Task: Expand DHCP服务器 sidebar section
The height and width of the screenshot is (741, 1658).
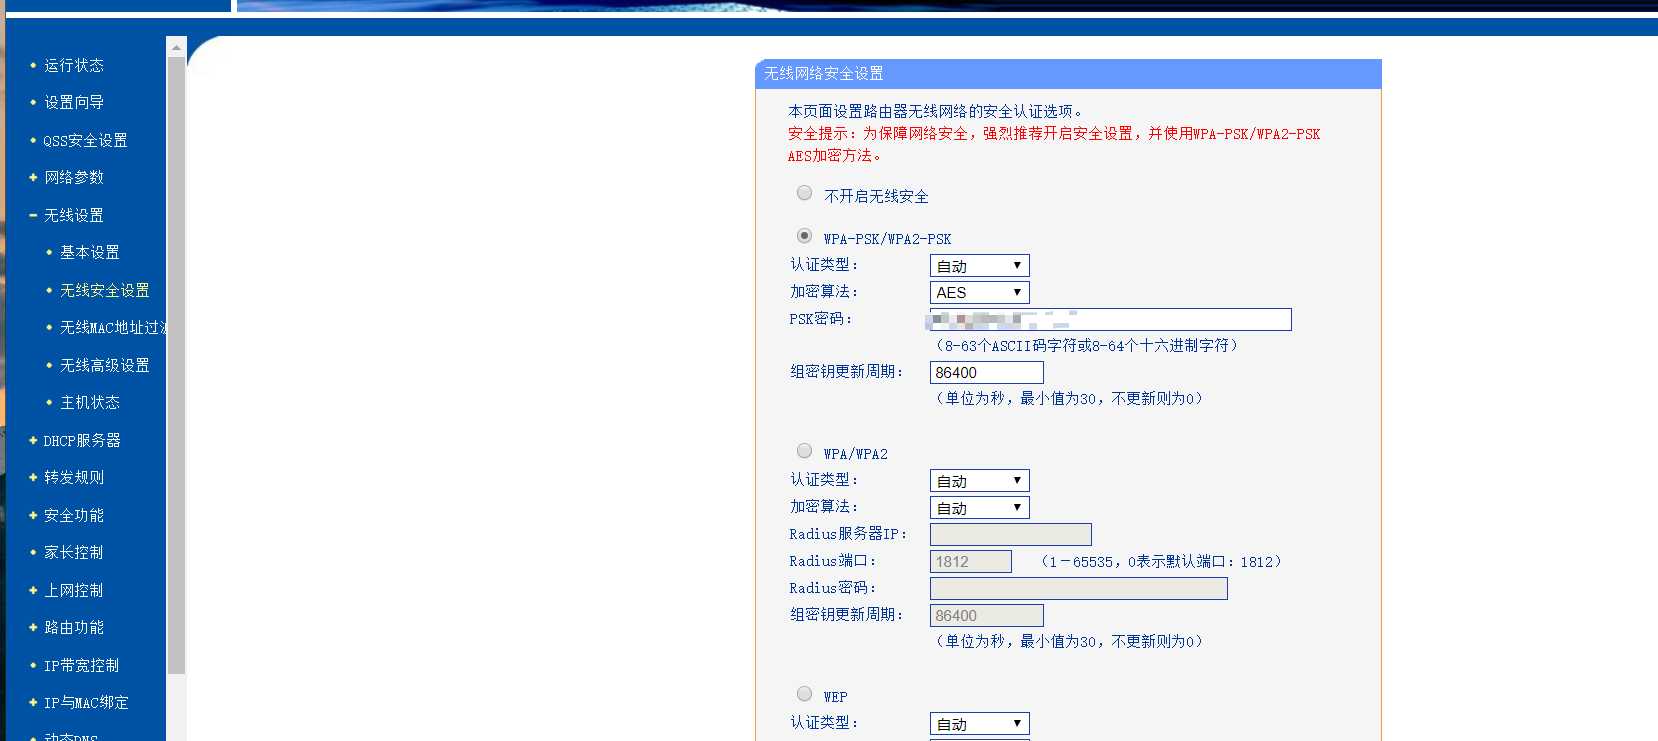Action: click(x=82, y=440)
